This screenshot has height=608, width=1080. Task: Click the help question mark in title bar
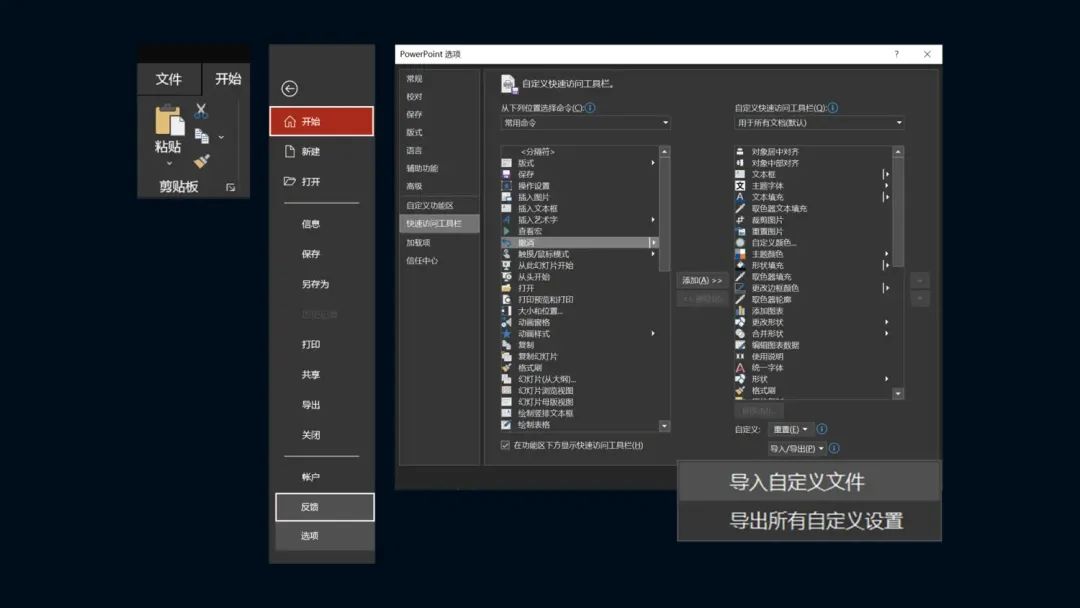tap(896, 54)
